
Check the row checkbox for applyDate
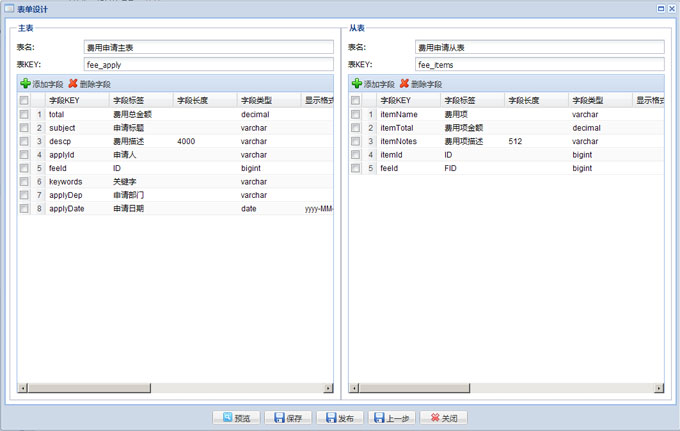(x=24, y=208)
